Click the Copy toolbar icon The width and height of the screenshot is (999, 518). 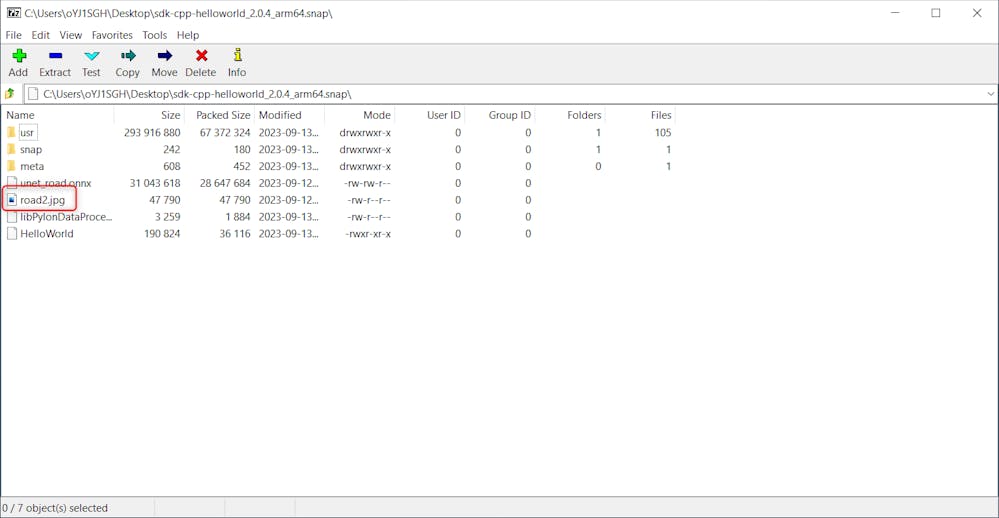pos(127,57)
